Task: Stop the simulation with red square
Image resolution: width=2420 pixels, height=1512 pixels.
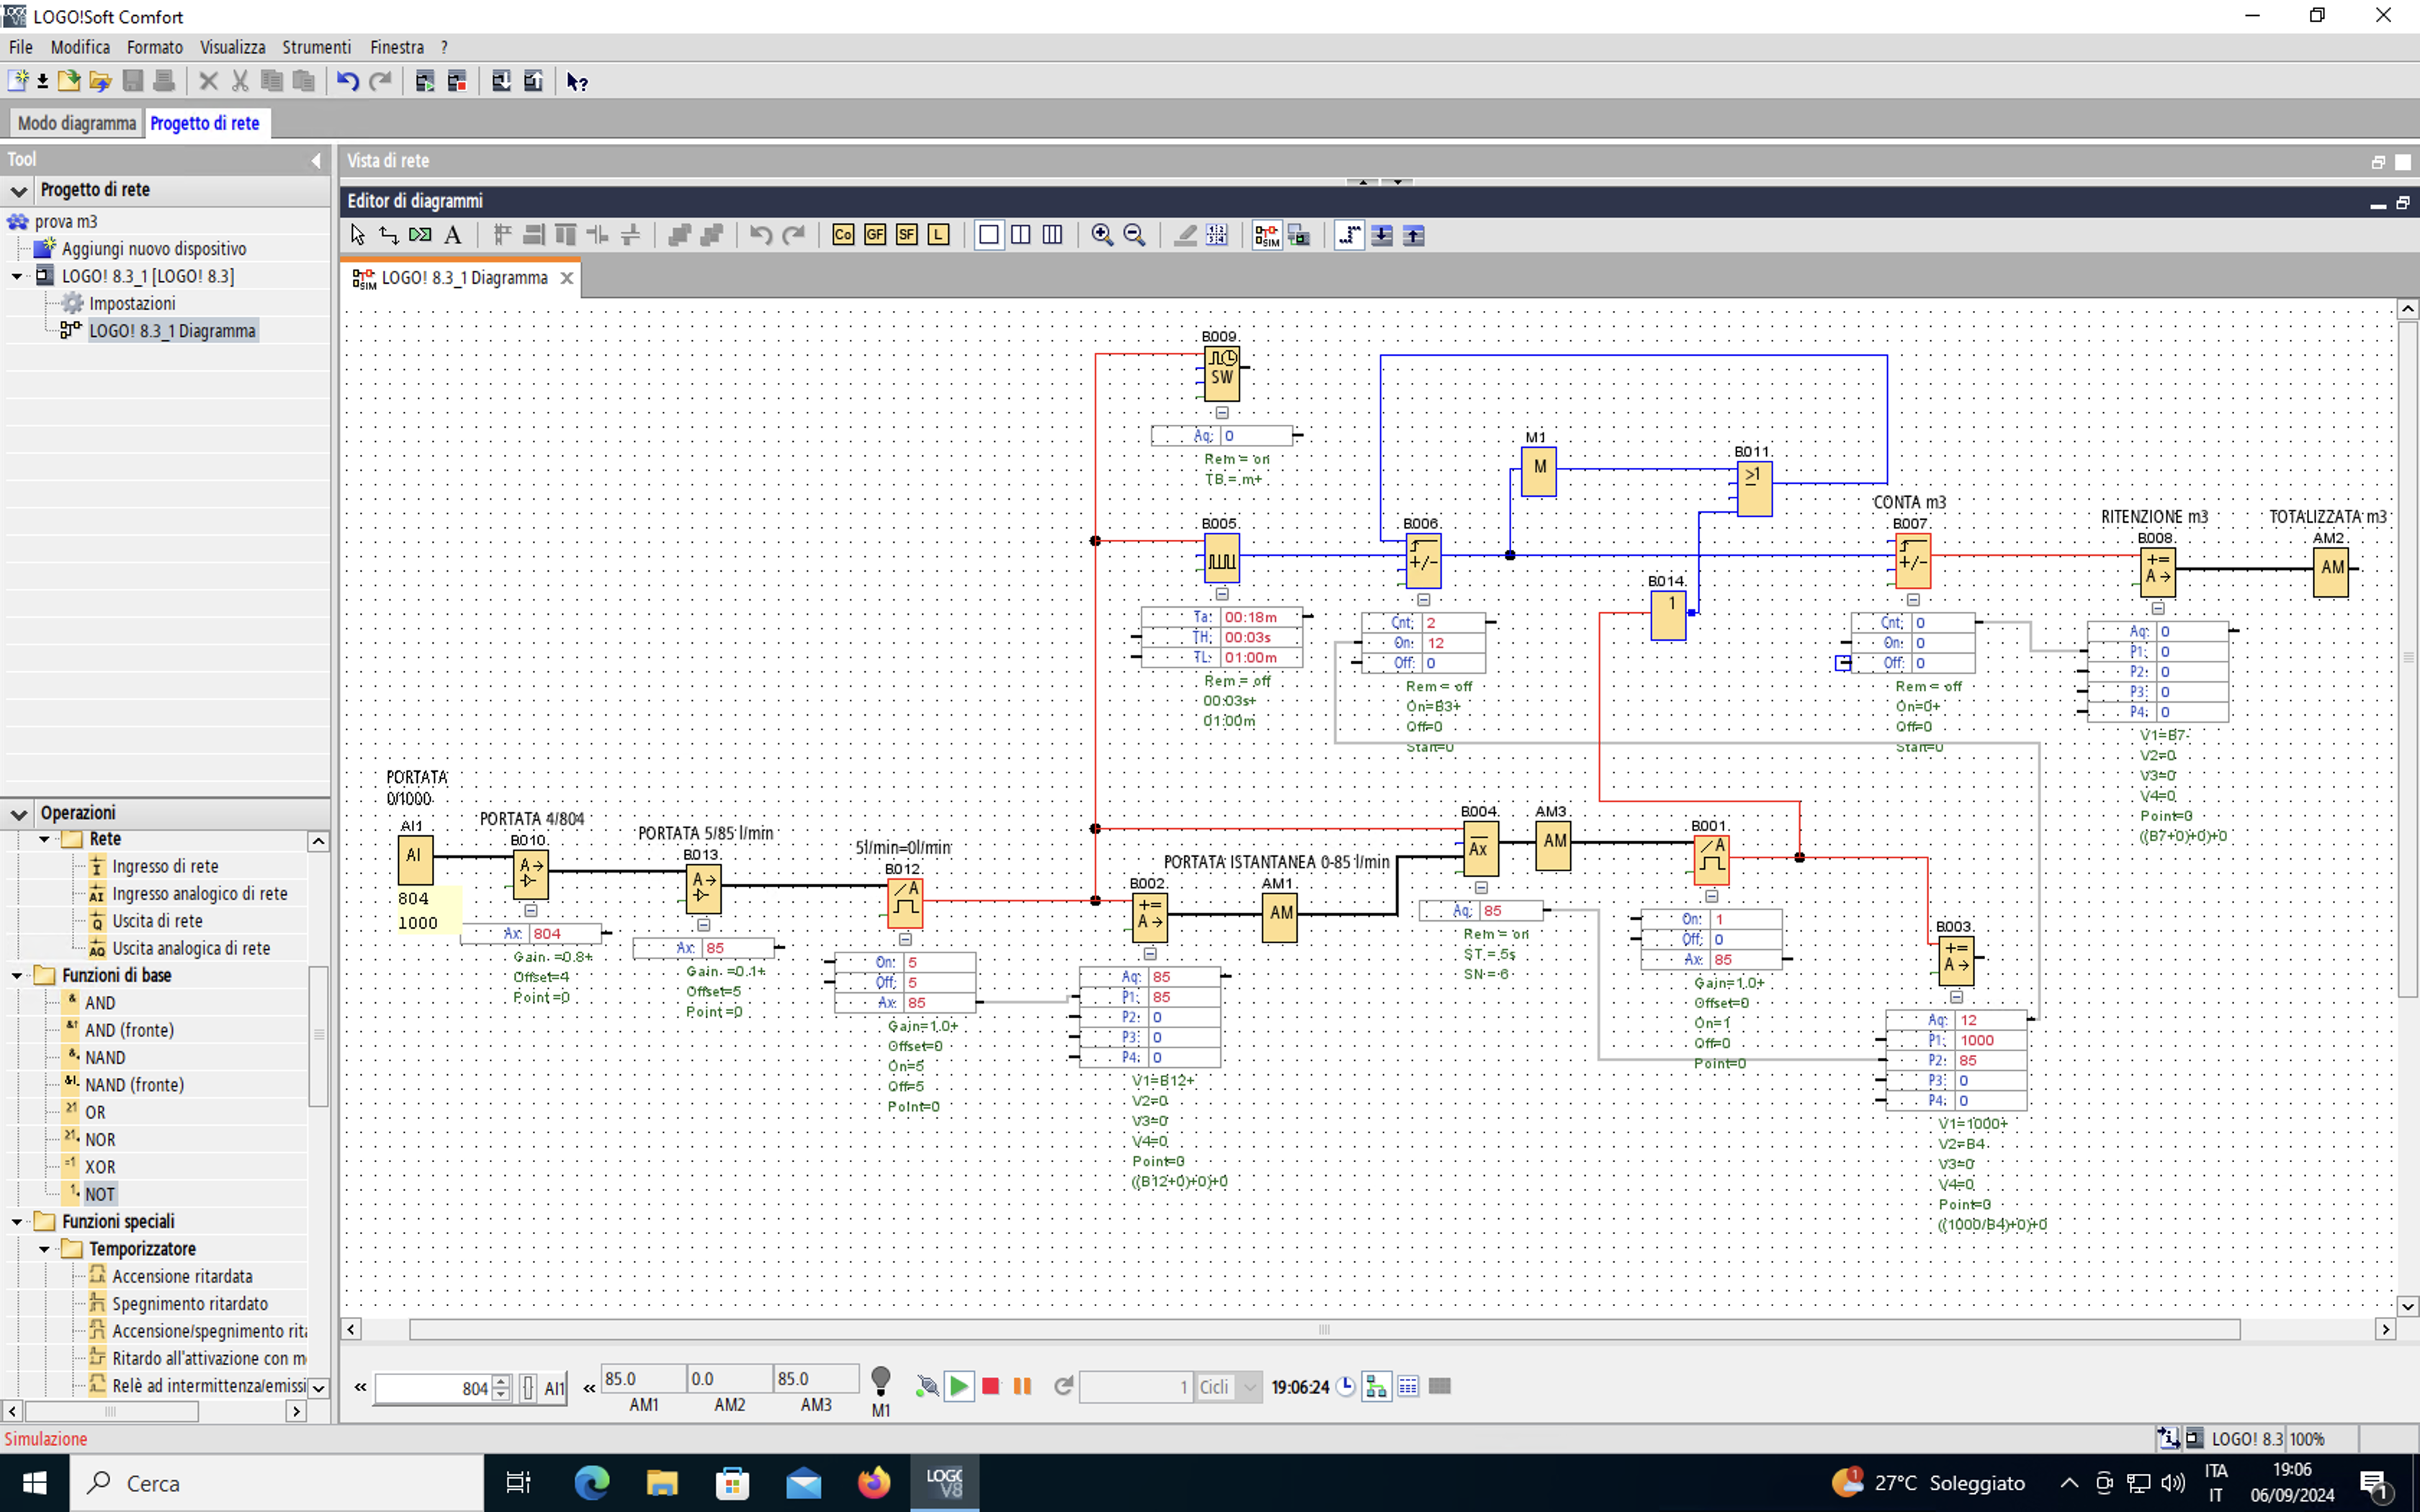Action: (990, 1386)
